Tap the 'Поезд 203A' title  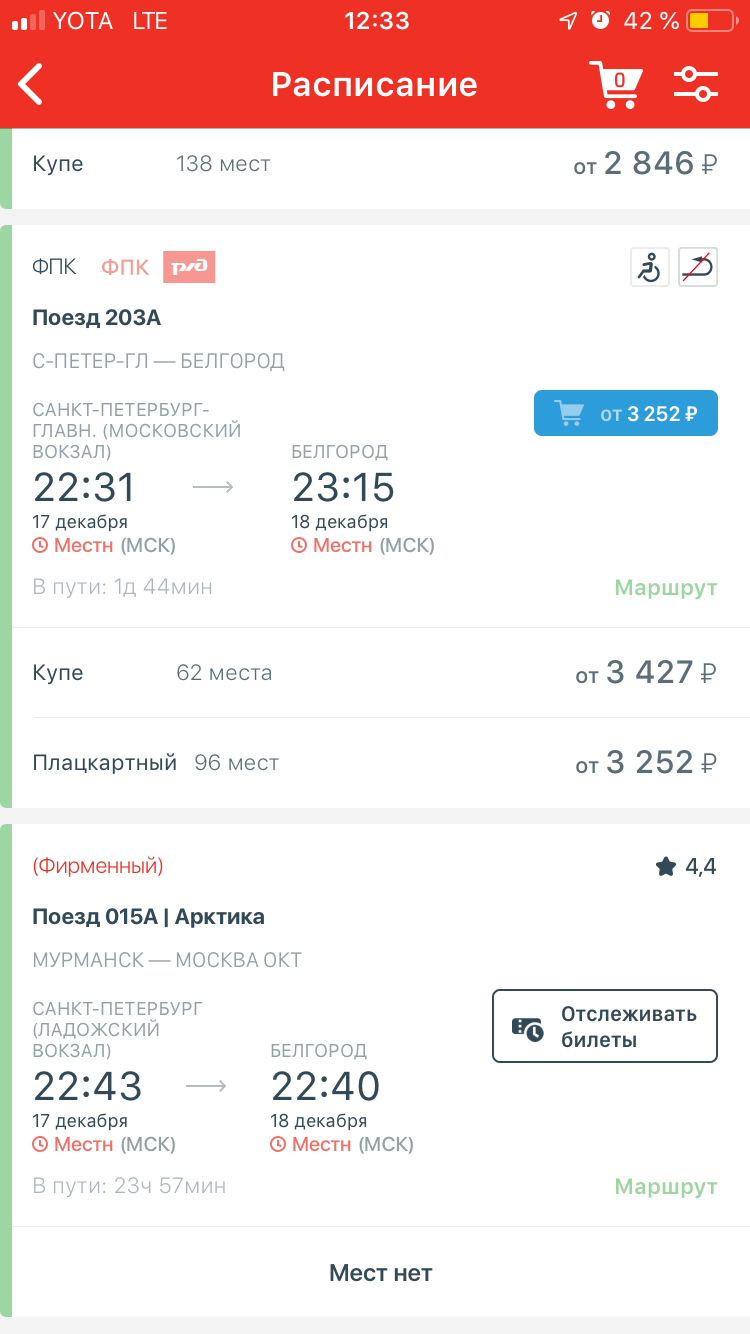[x=97, y=318]
